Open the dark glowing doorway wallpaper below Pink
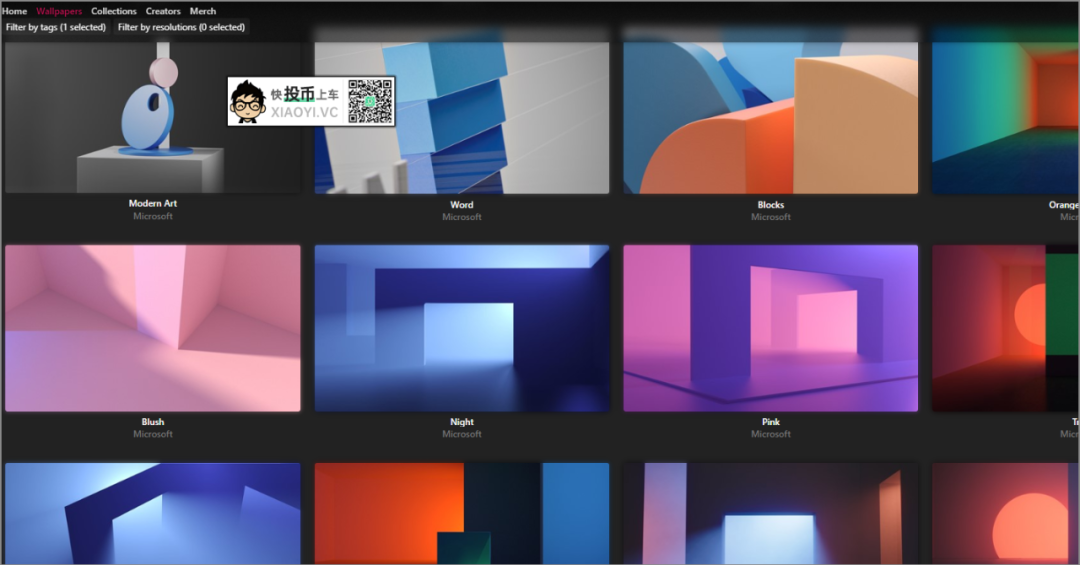Image resolution: width=1080 pixels, height=565 pixels. 770,513
